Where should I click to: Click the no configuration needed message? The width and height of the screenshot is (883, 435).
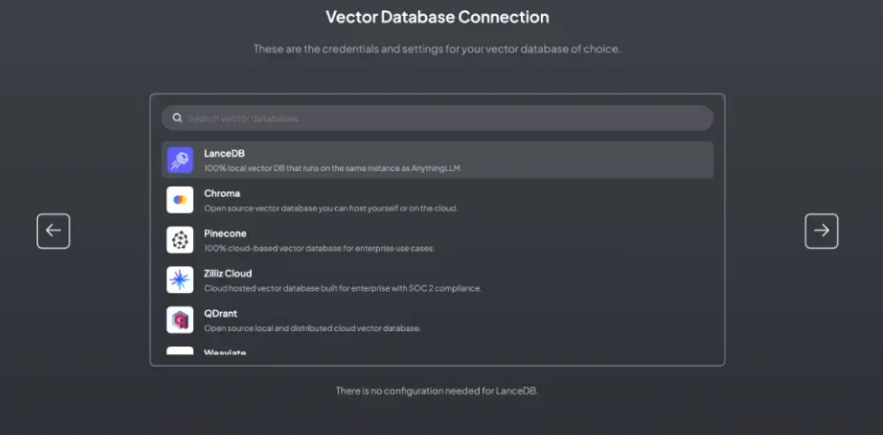pos(438,390)
